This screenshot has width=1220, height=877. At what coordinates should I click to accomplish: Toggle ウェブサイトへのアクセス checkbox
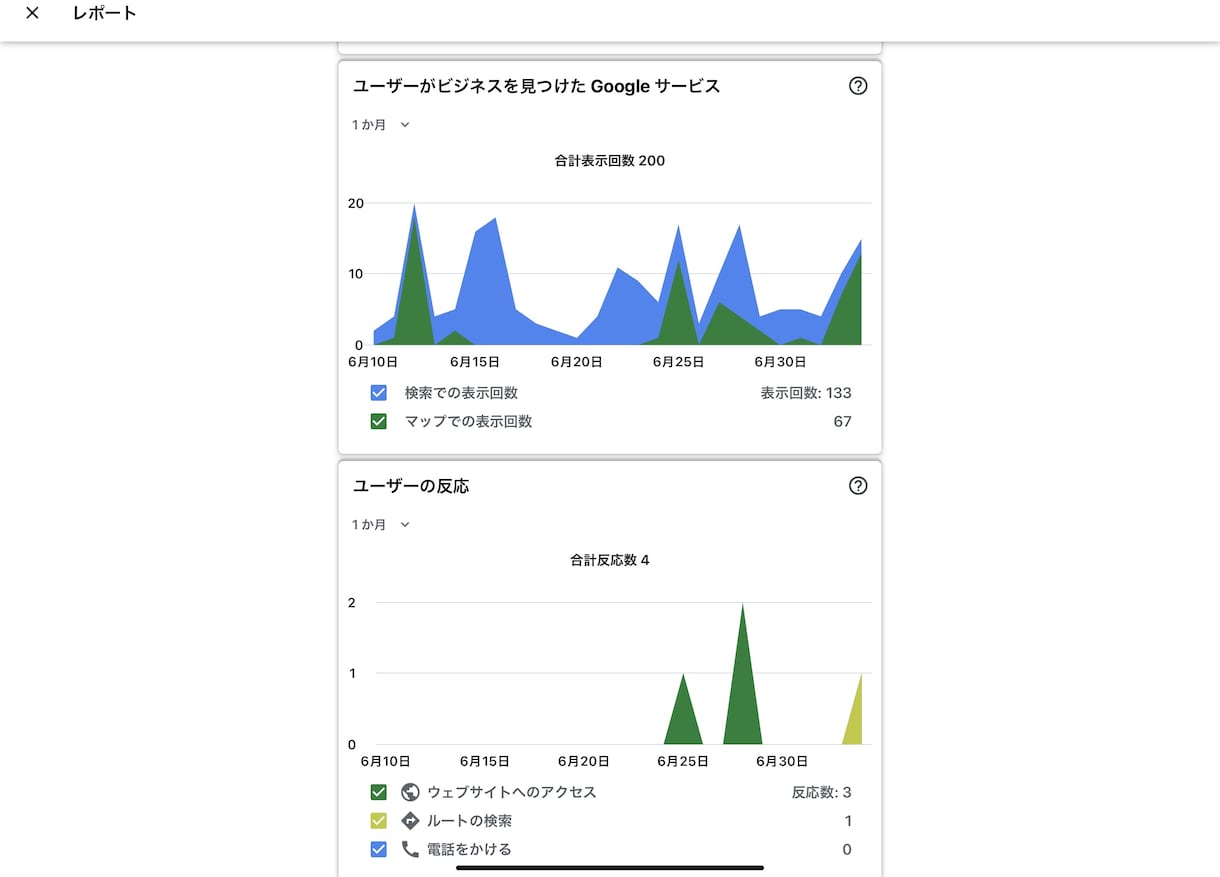(378, 792)
